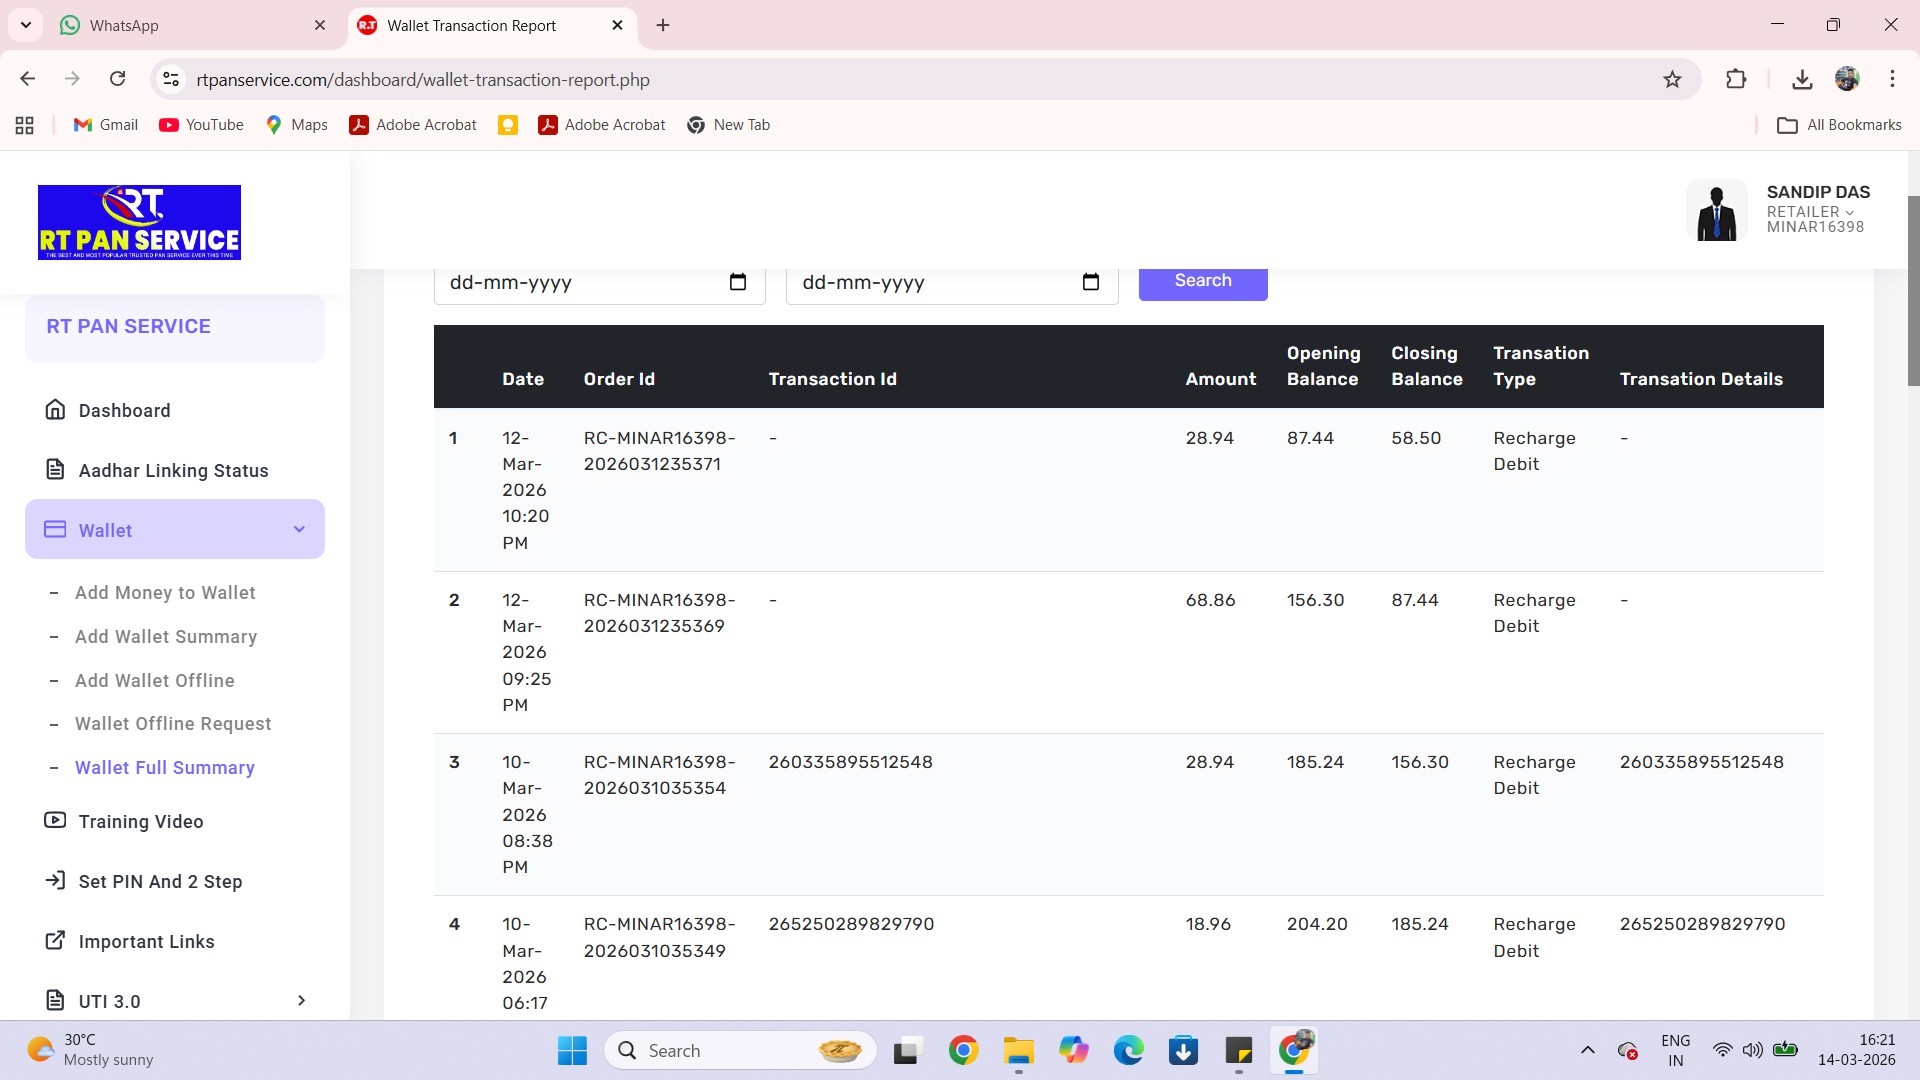Viewport: 1920px width, 1080px height.
Task: Expand the UTI 3.0 submenu arrow
Action: 301,1001
